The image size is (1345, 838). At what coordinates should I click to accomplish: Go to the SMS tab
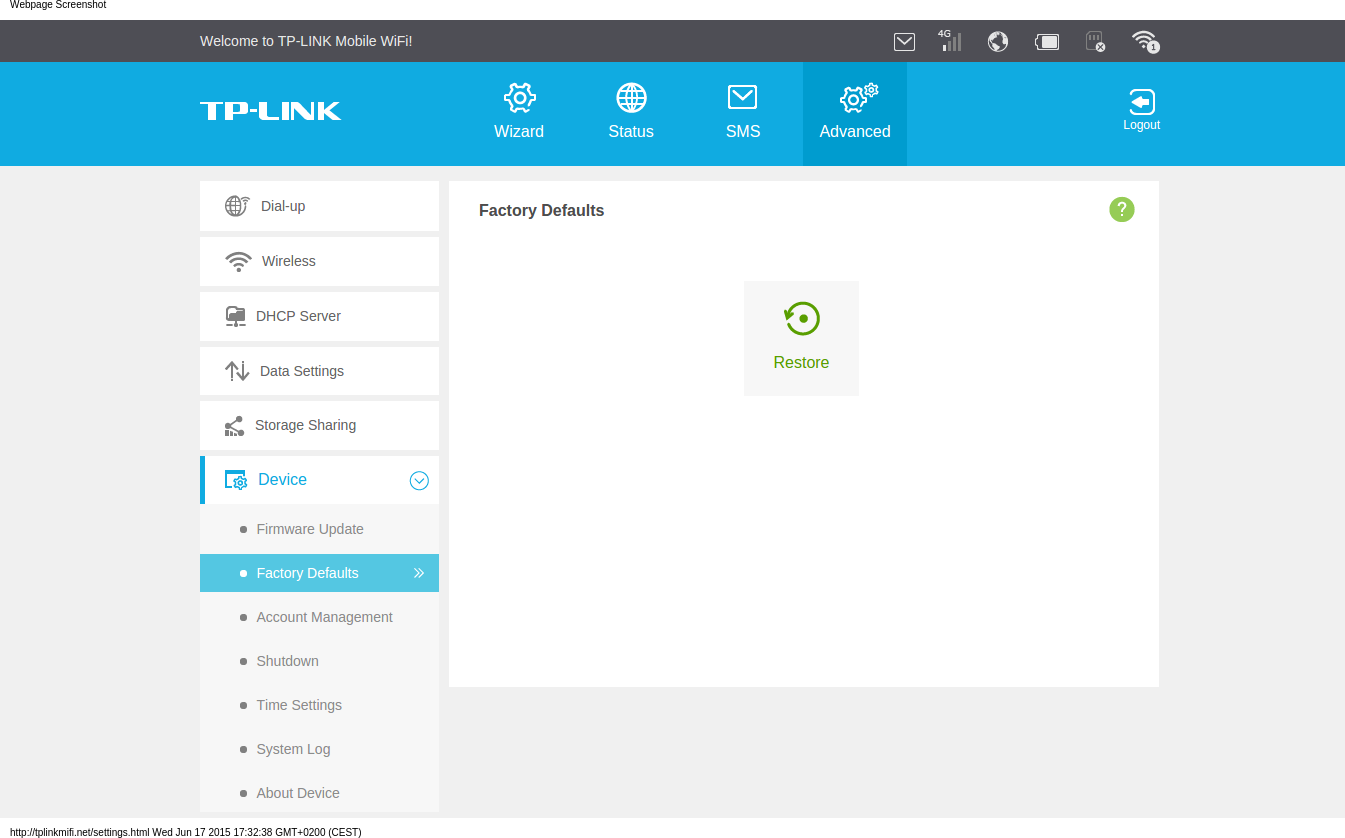(x=743, y=113)
